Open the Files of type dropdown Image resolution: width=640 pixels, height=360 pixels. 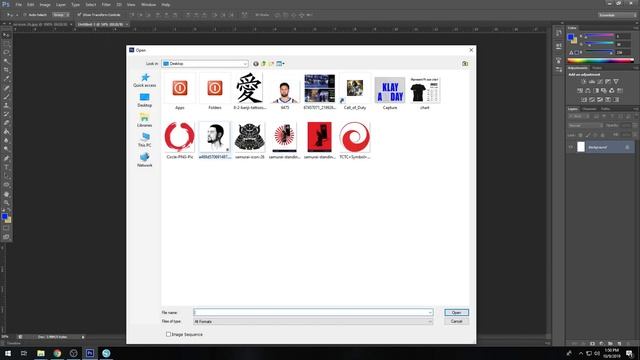point(313,322)
